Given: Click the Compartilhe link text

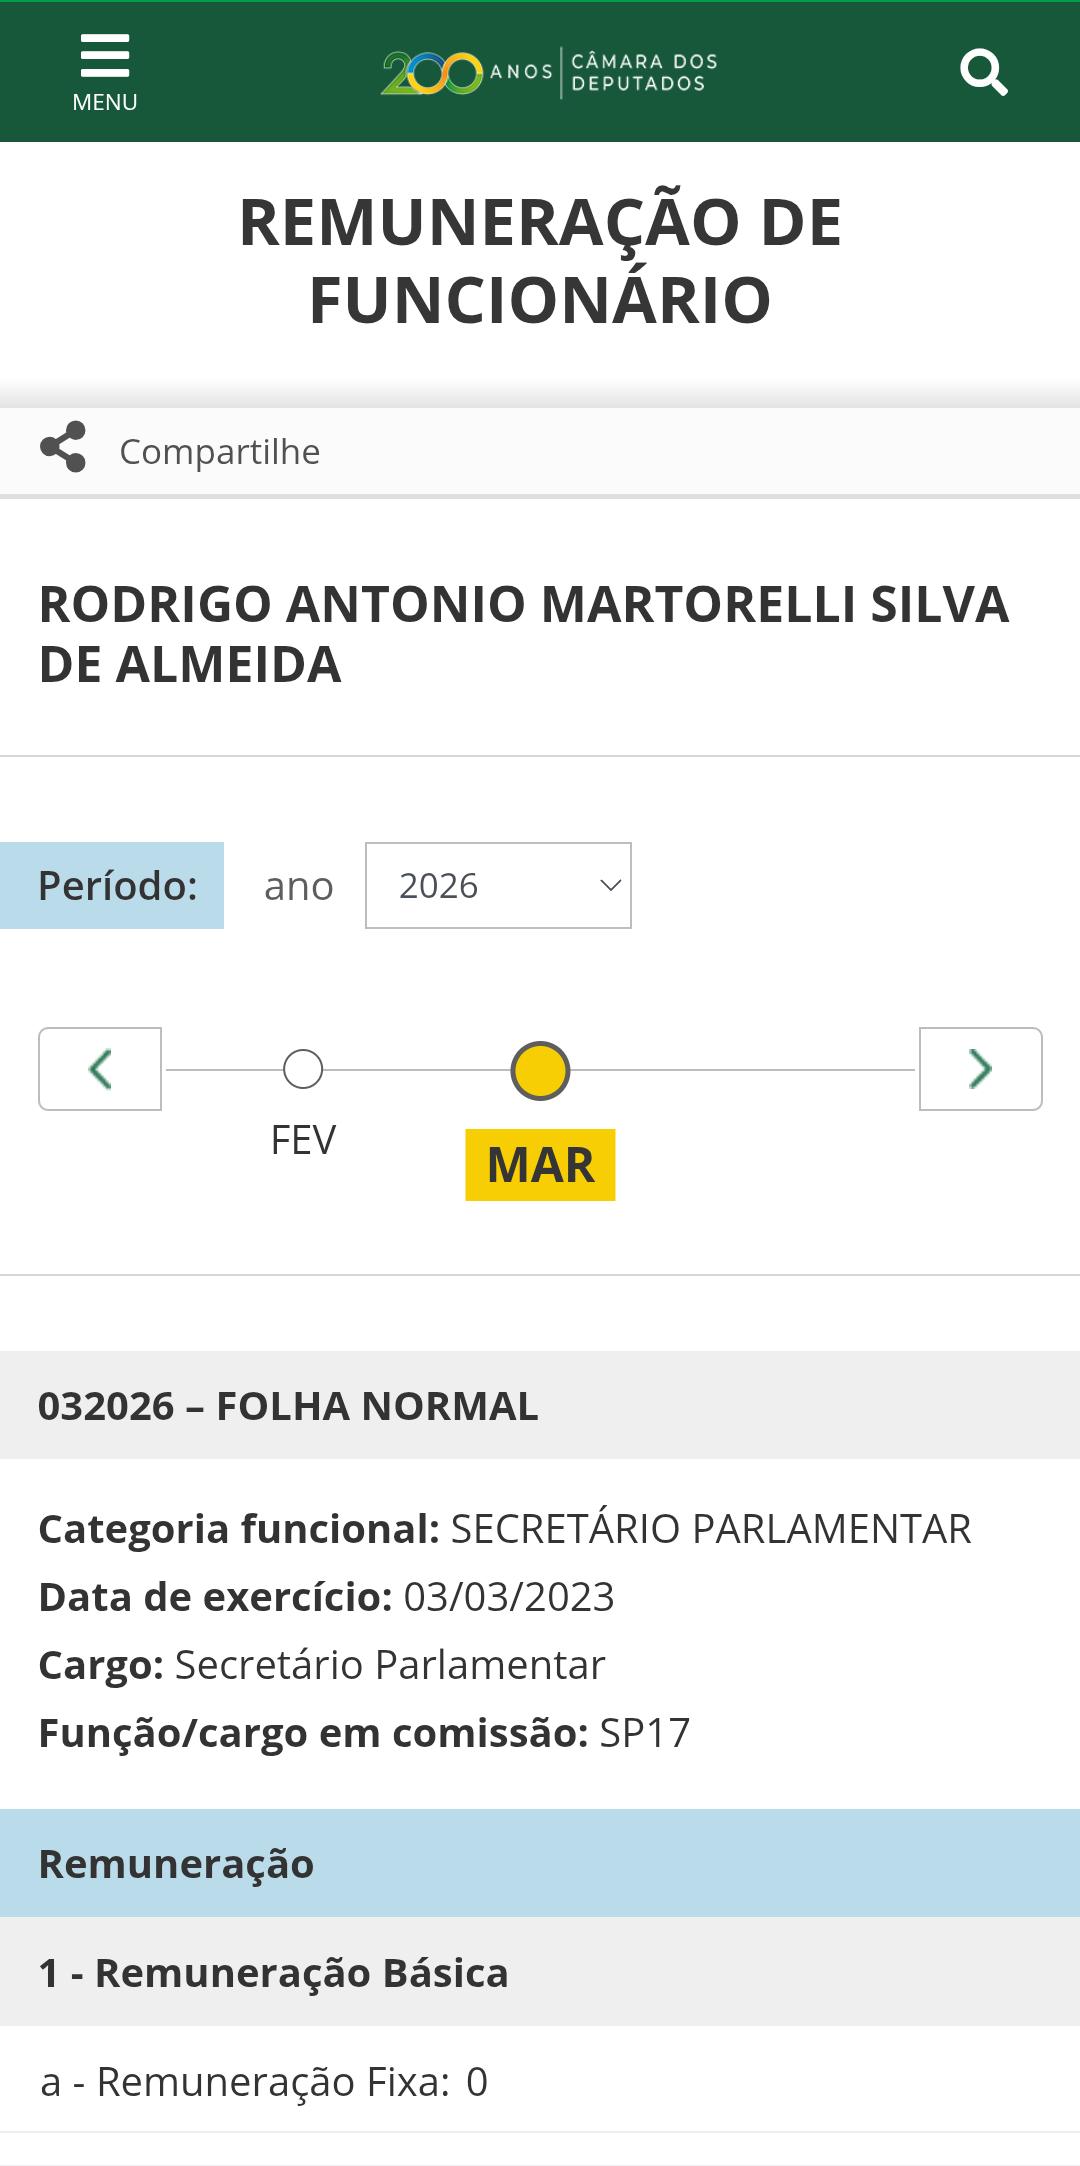Looking at the screenshot, I should tap(220, 452).
